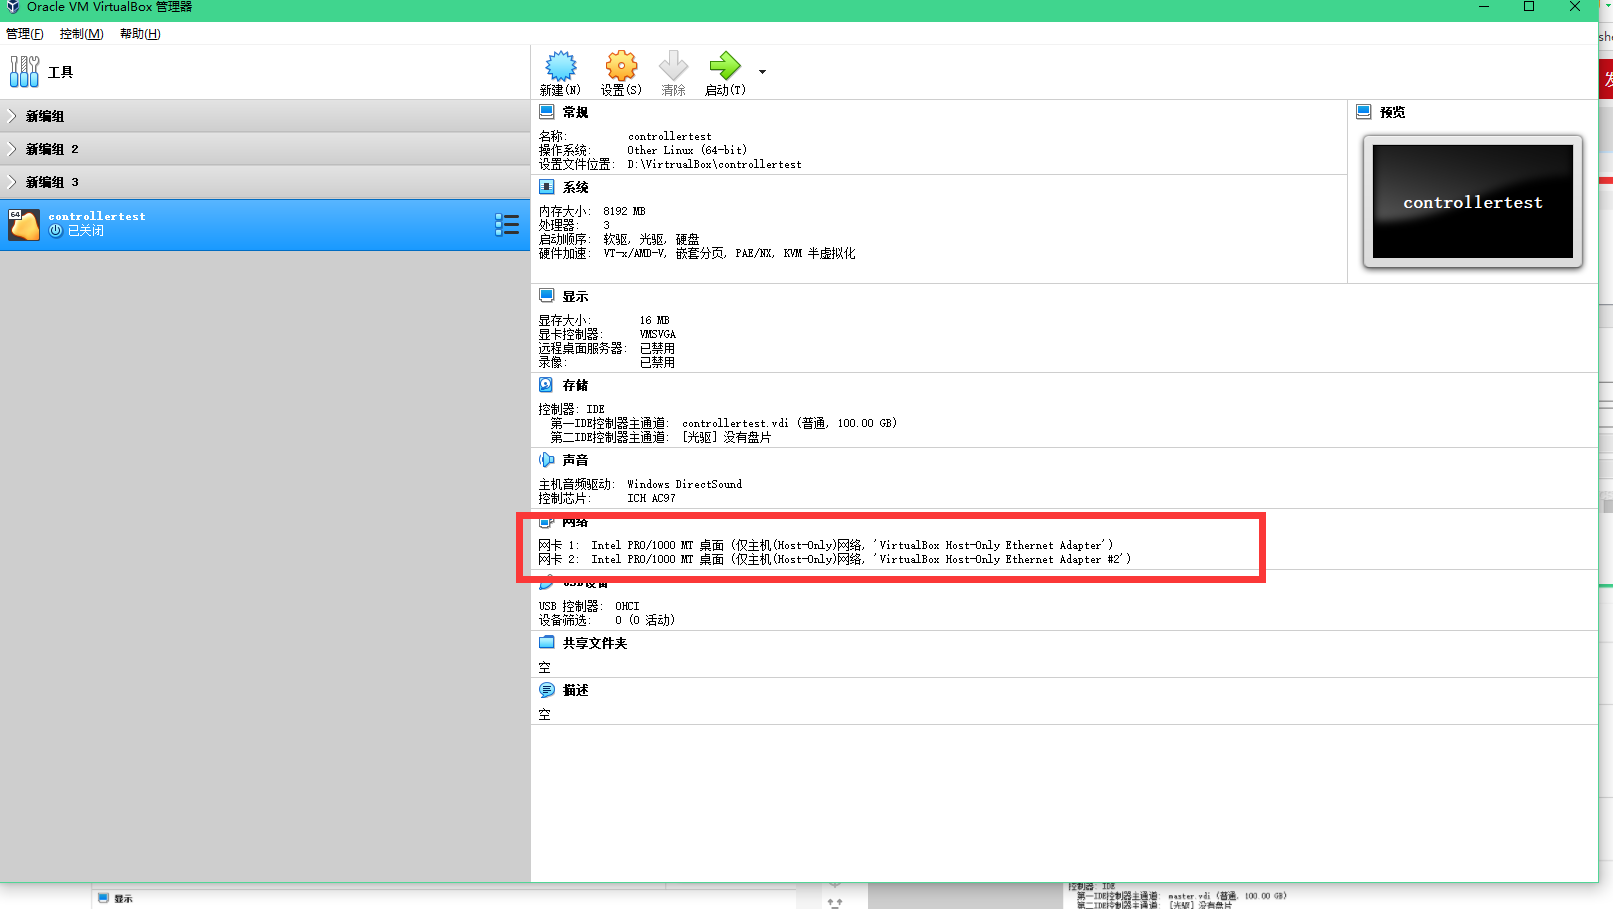Image resolution: width=1613 pixels, height=909 pixels.
Task: Expand group 新编组 3
Action: (12, 182)
